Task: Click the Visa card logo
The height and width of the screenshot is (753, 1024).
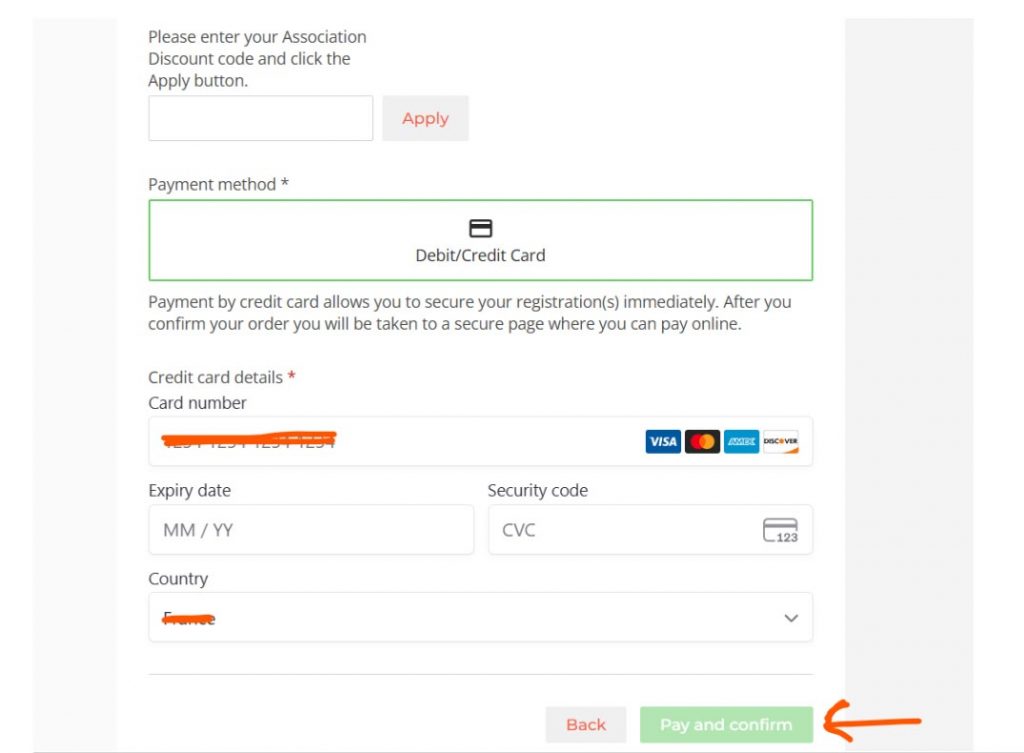Action: coord(662,441)
